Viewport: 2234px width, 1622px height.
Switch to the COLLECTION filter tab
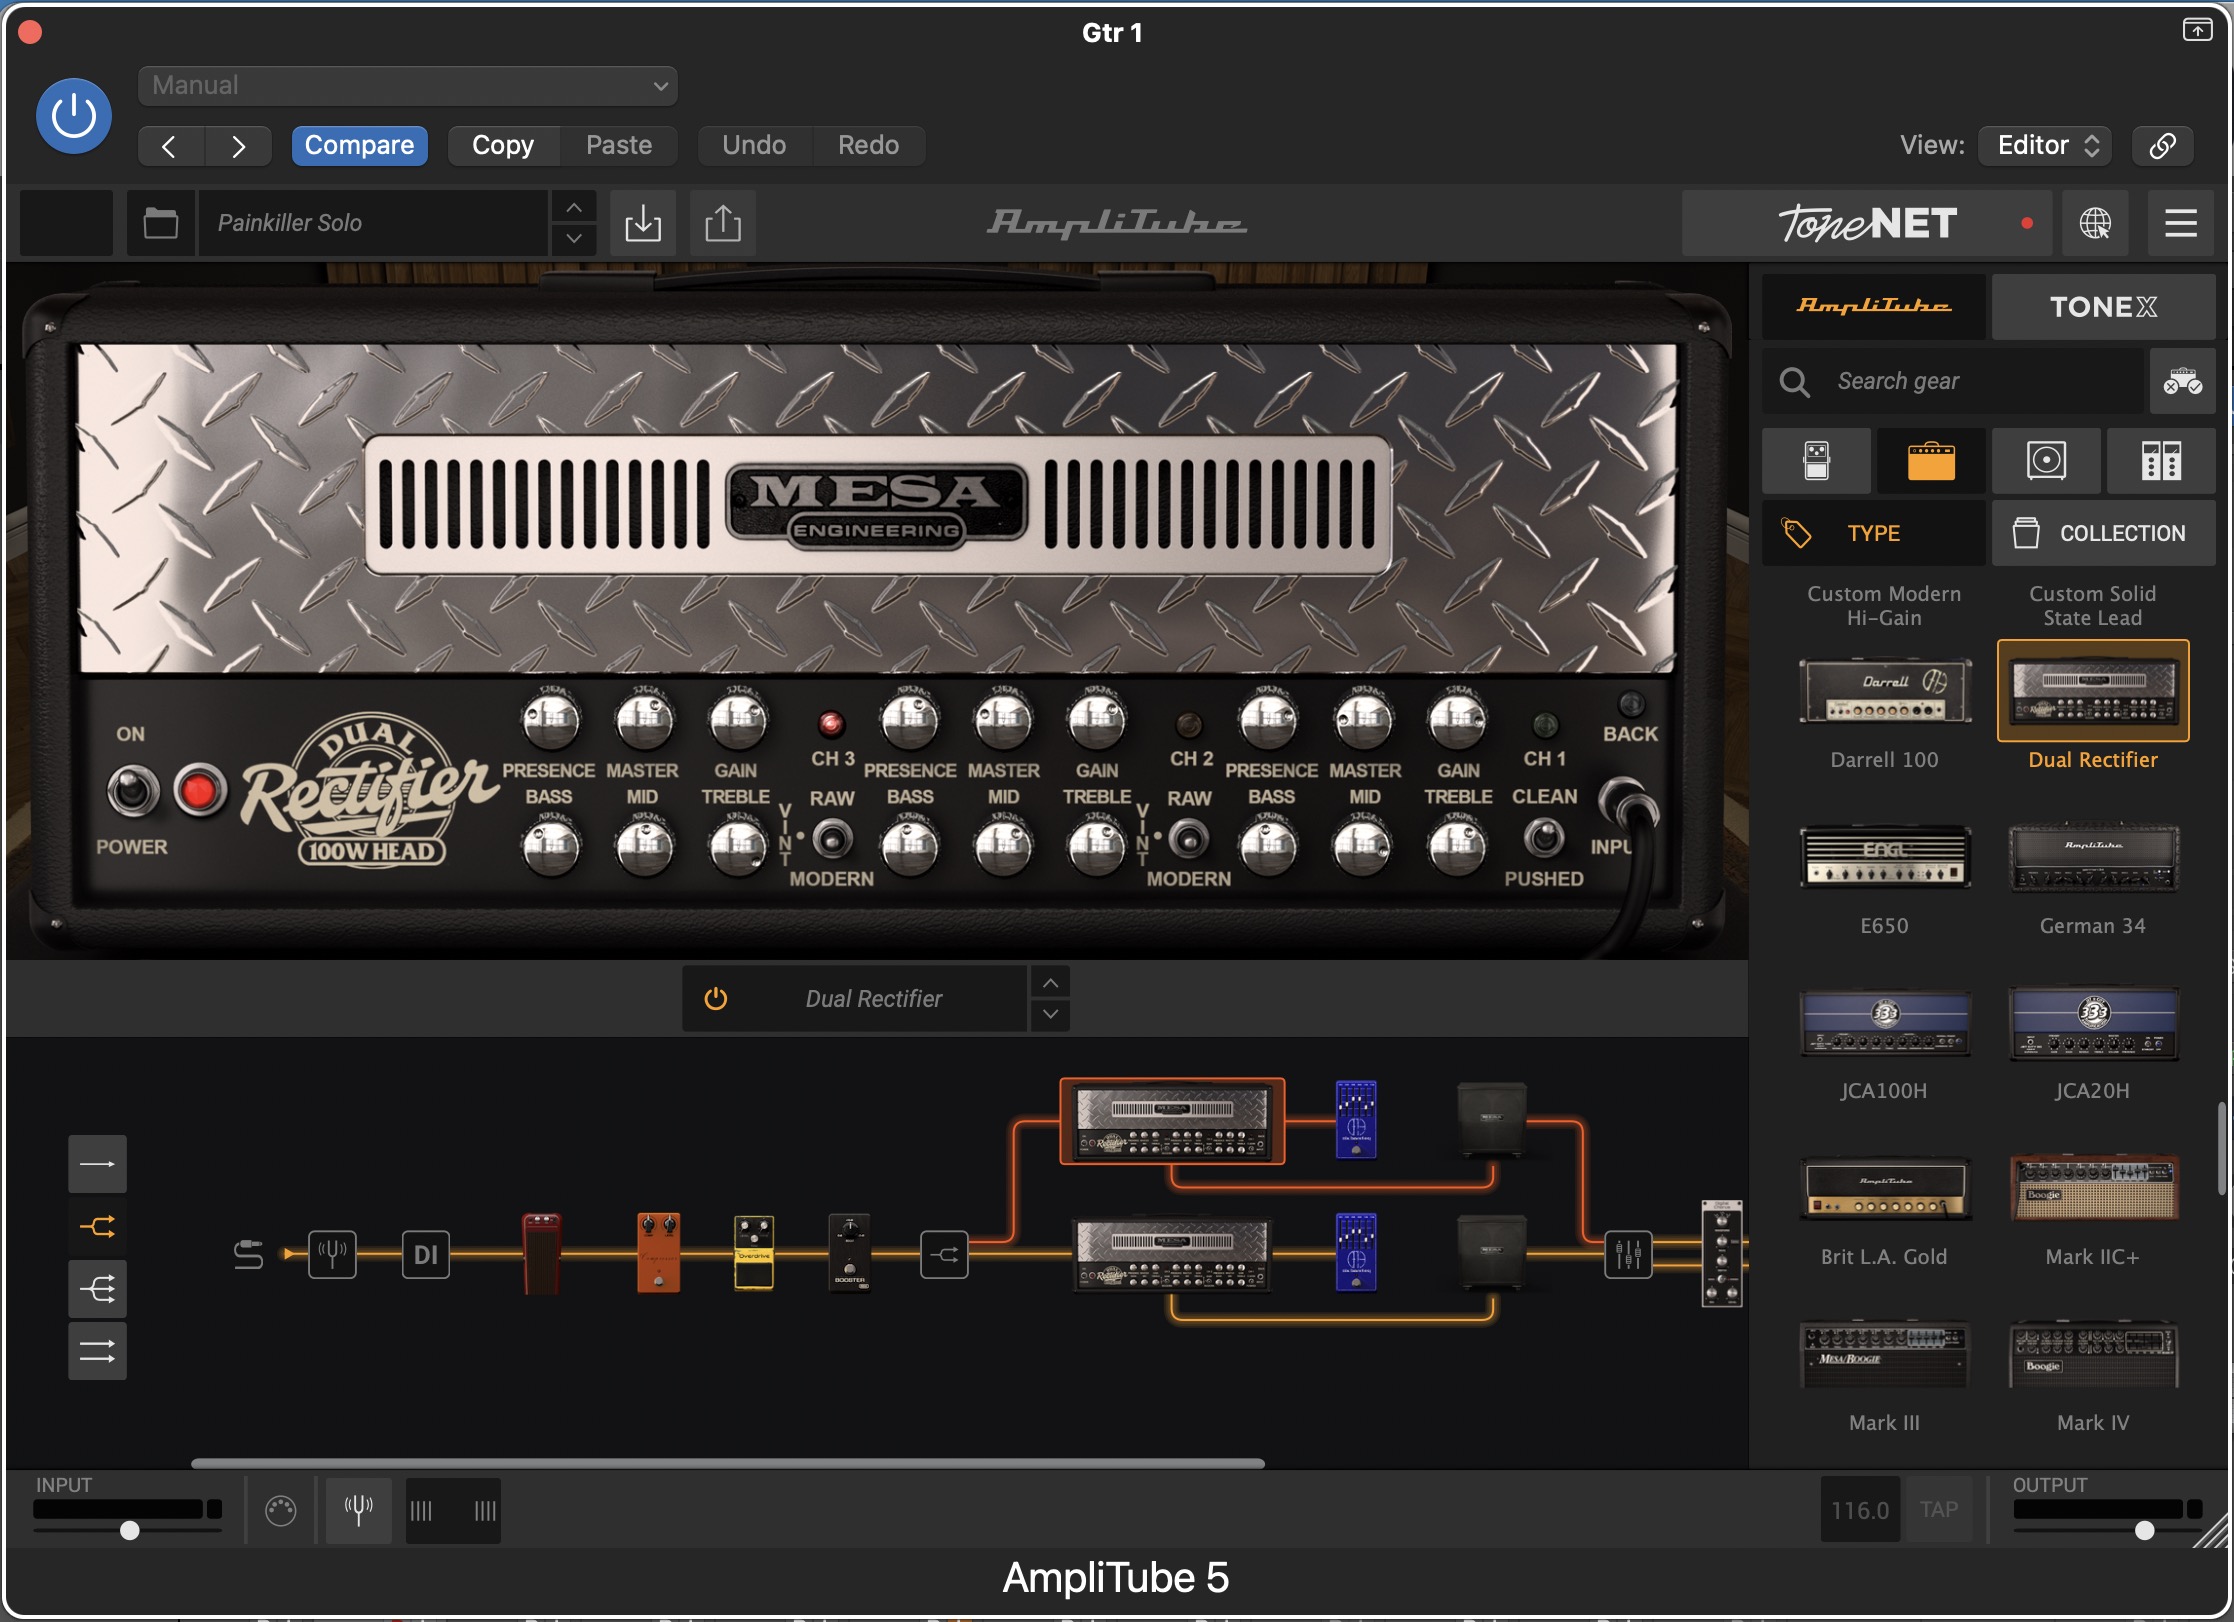coord(2103,533)
